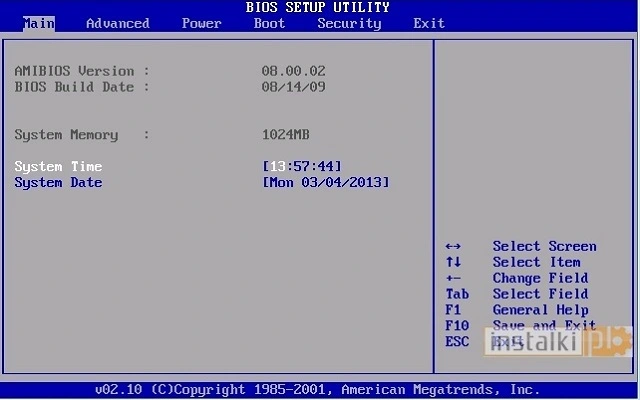This screenshot has height=400, width=640.
Task: Click the Select Item help text
Action: coord(536,262)
